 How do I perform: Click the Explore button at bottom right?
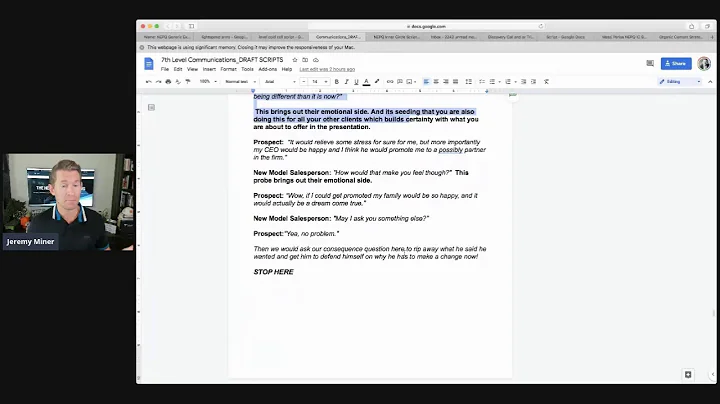(688, 375)
